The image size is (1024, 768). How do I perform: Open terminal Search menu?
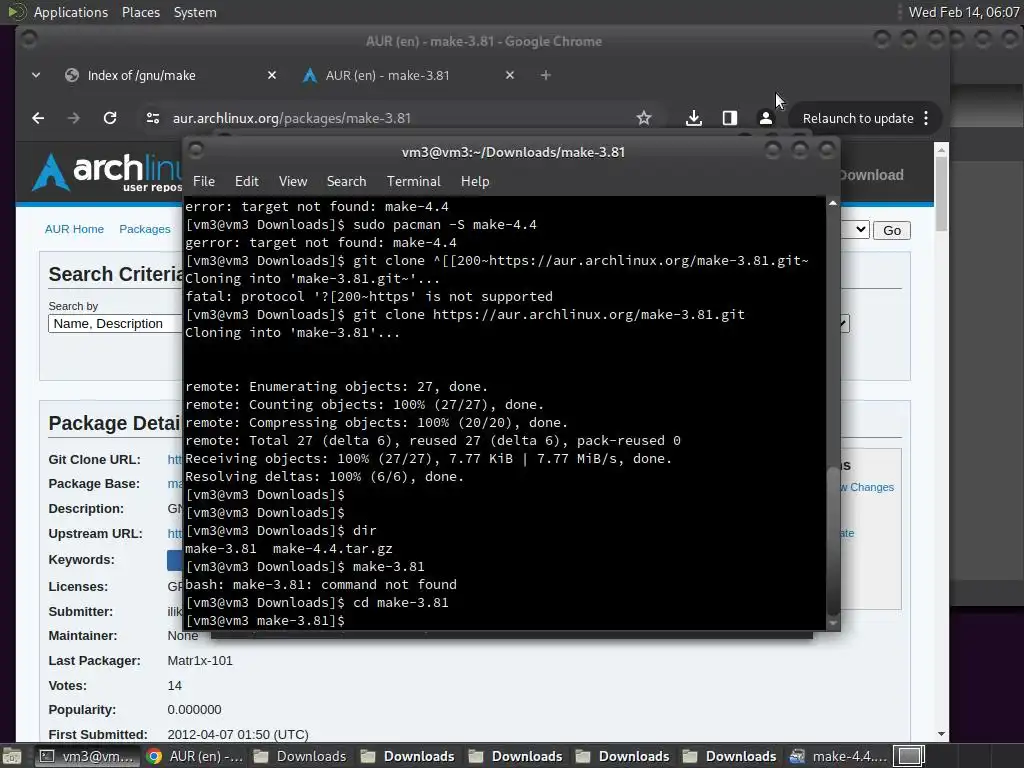pyautogui.click(x=346, y=181)
